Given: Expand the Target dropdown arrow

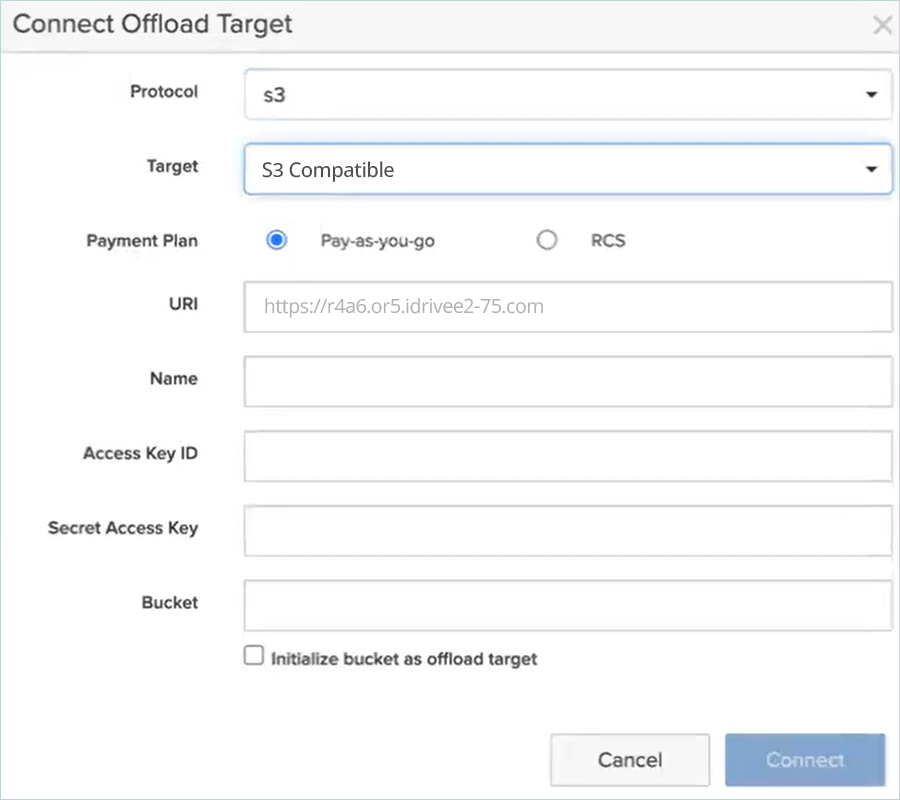Looking at the screenshot, I should [871, 169].
